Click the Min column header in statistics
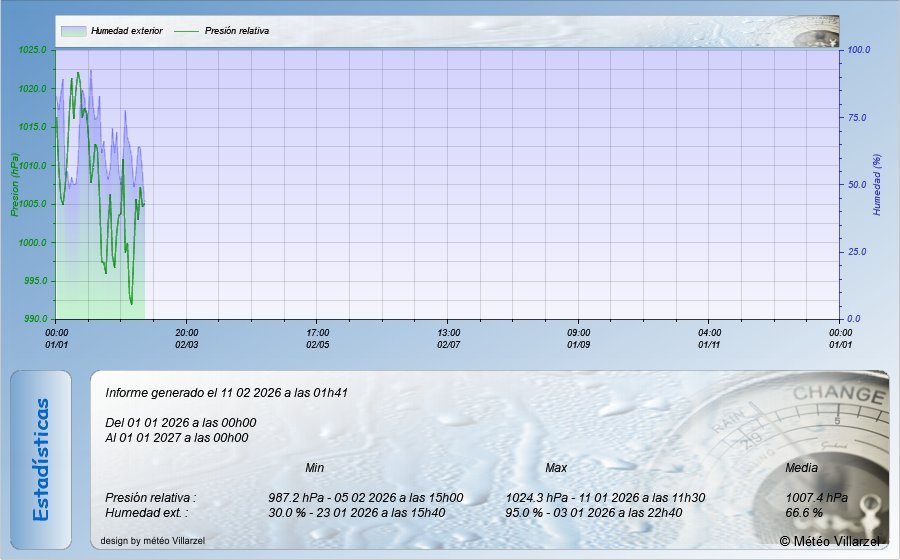This screenshot has width=900, height=560. 315,468
